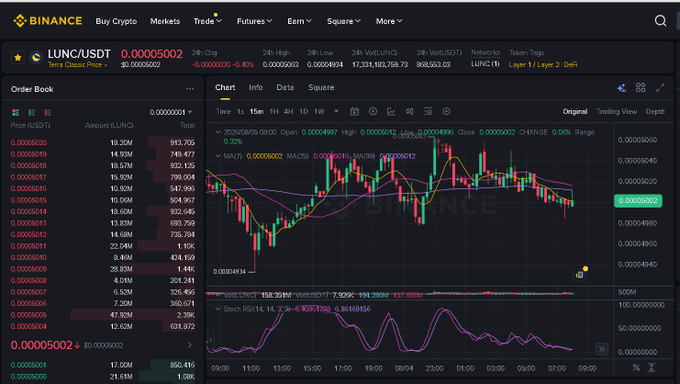Switch to Depth chart mode

[x=655, y=112]
